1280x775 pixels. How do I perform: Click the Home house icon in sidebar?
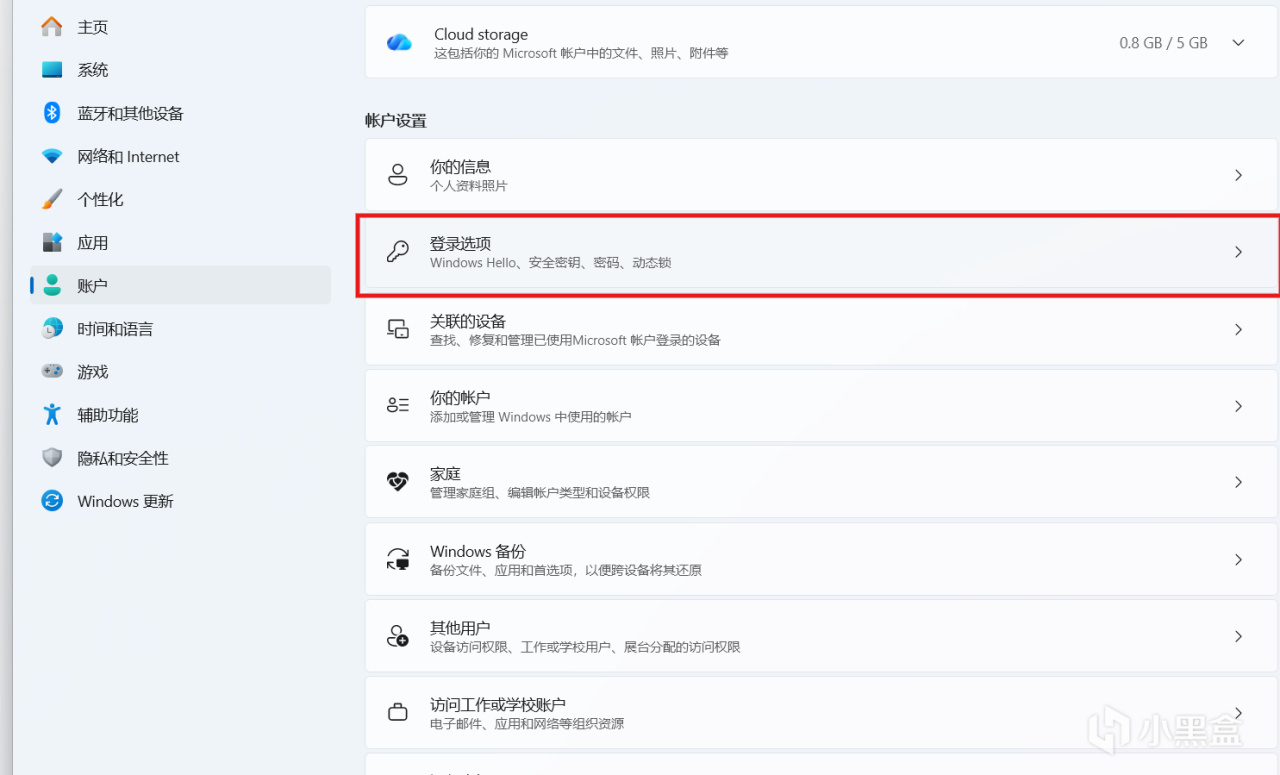click(52, 27)
